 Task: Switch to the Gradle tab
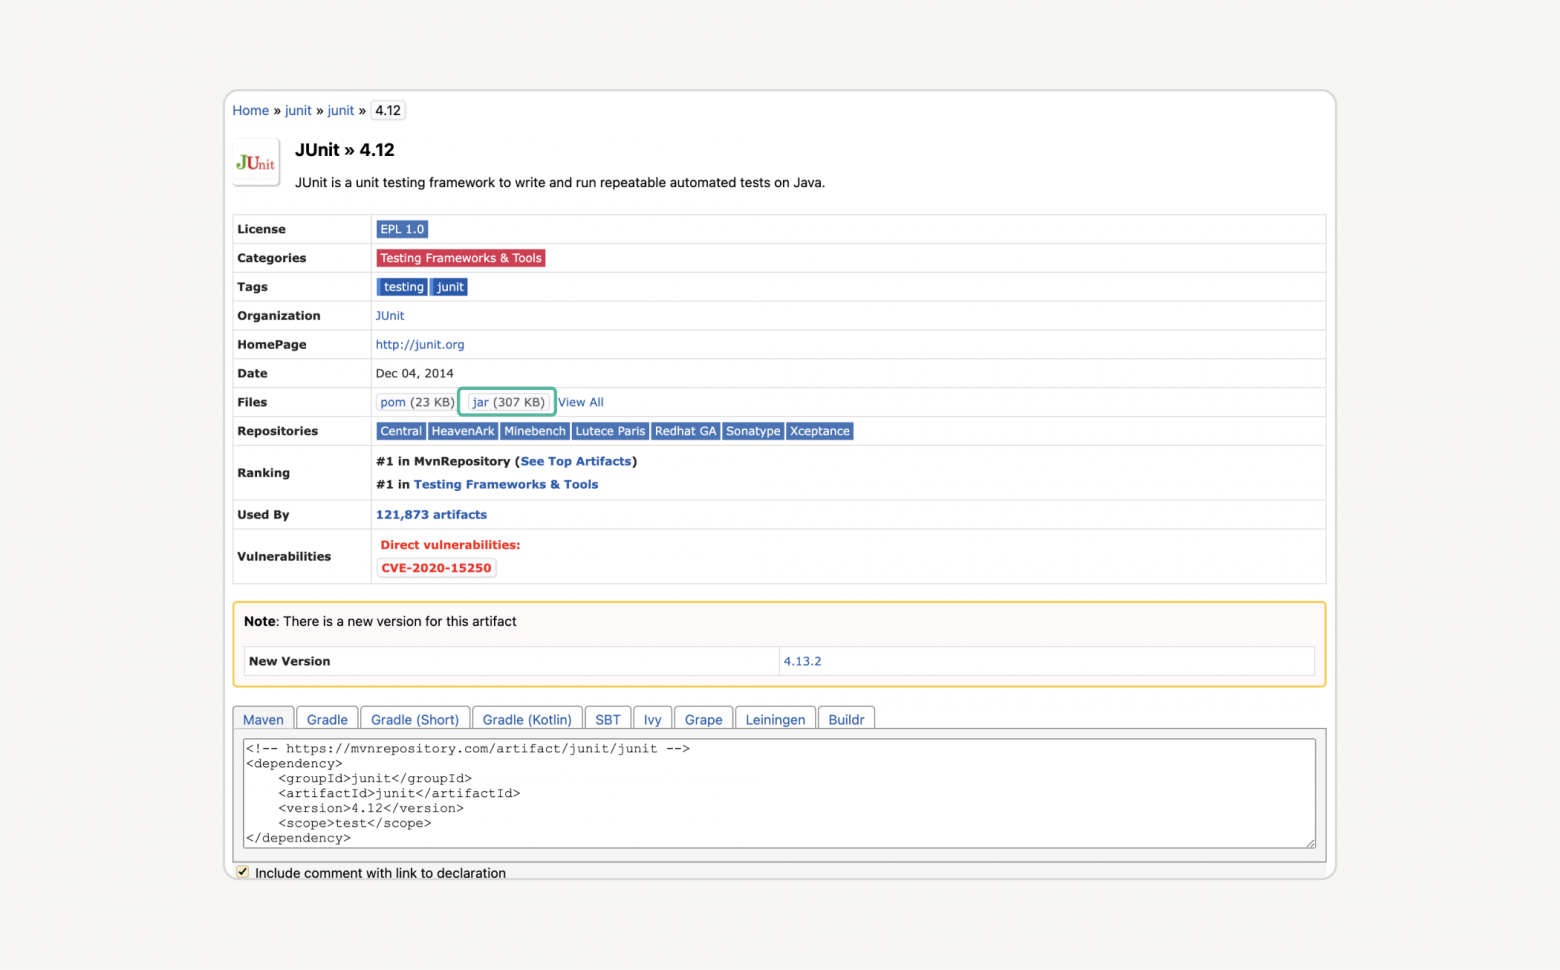pos(327,719)
